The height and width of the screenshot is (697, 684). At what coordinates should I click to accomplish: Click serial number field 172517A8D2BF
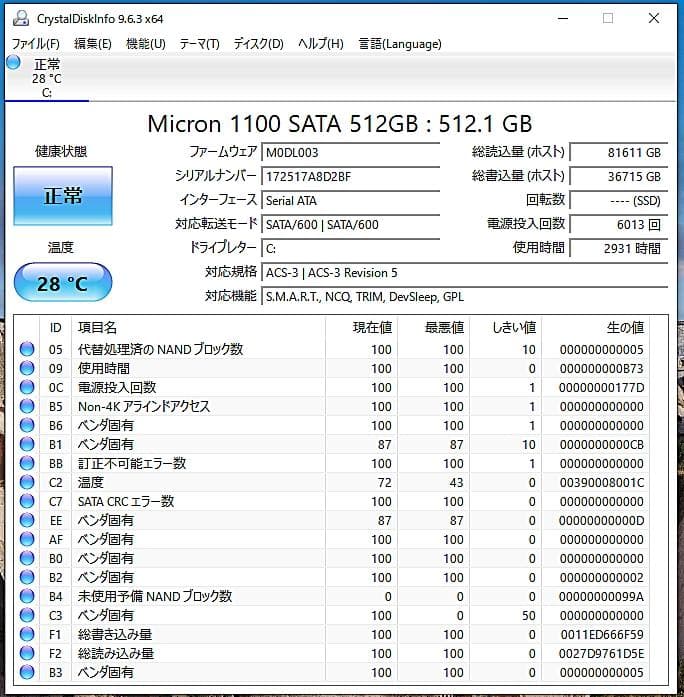tap(351, 176)
